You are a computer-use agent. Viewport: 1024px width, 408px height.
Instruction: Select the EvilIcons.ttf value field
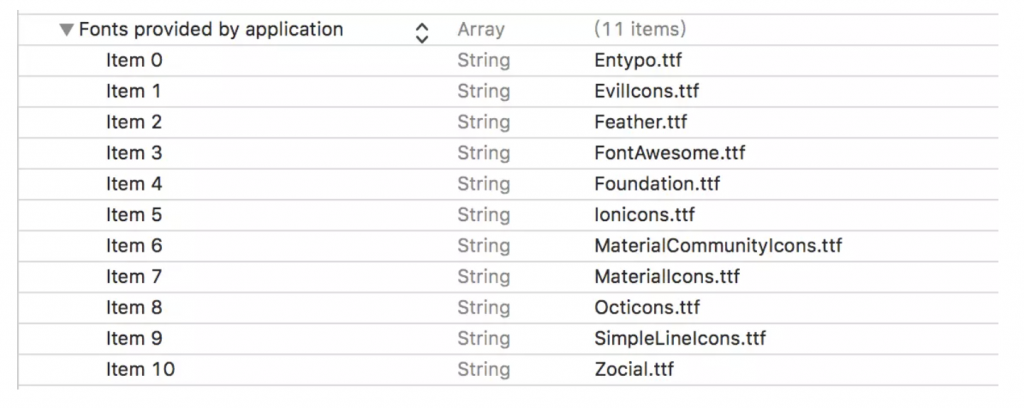pos(646,91)
